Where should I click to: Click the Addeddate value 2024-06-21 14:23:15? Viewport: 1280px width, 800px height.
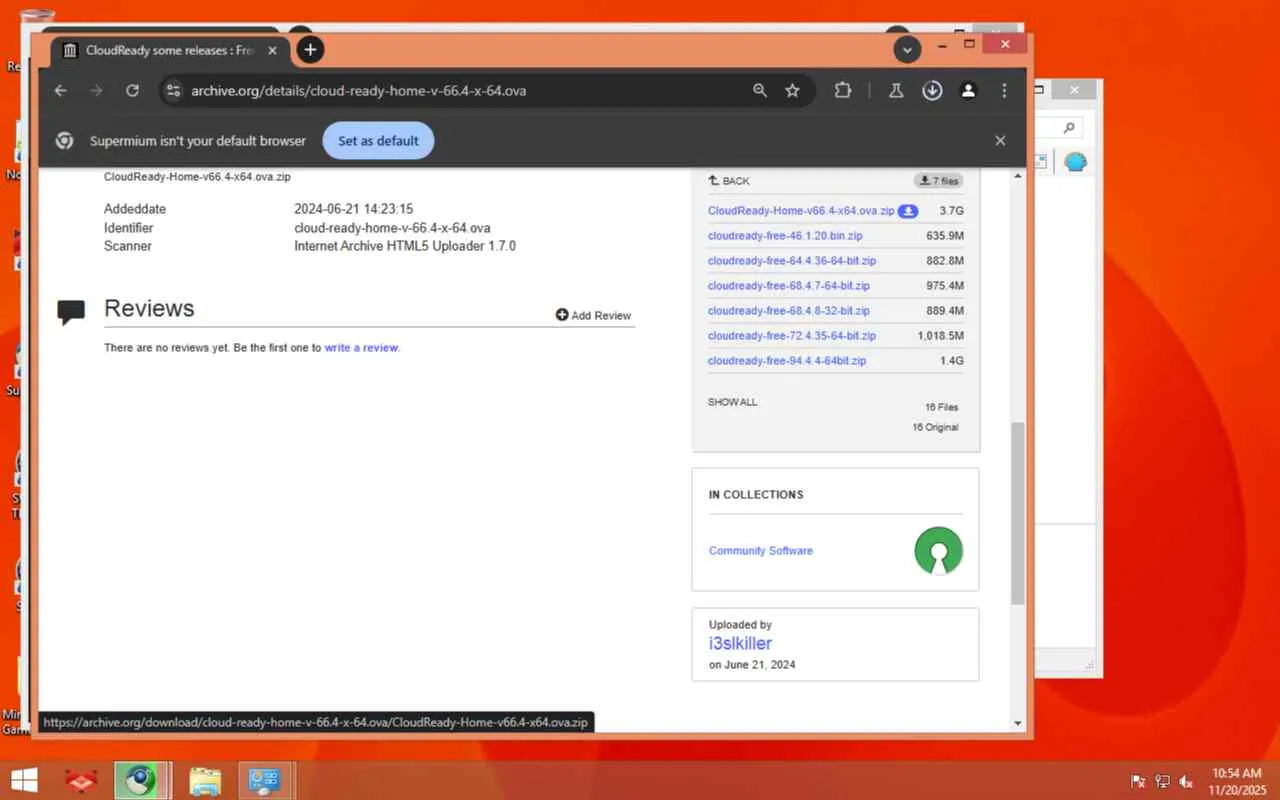click(x=353, y=210)
